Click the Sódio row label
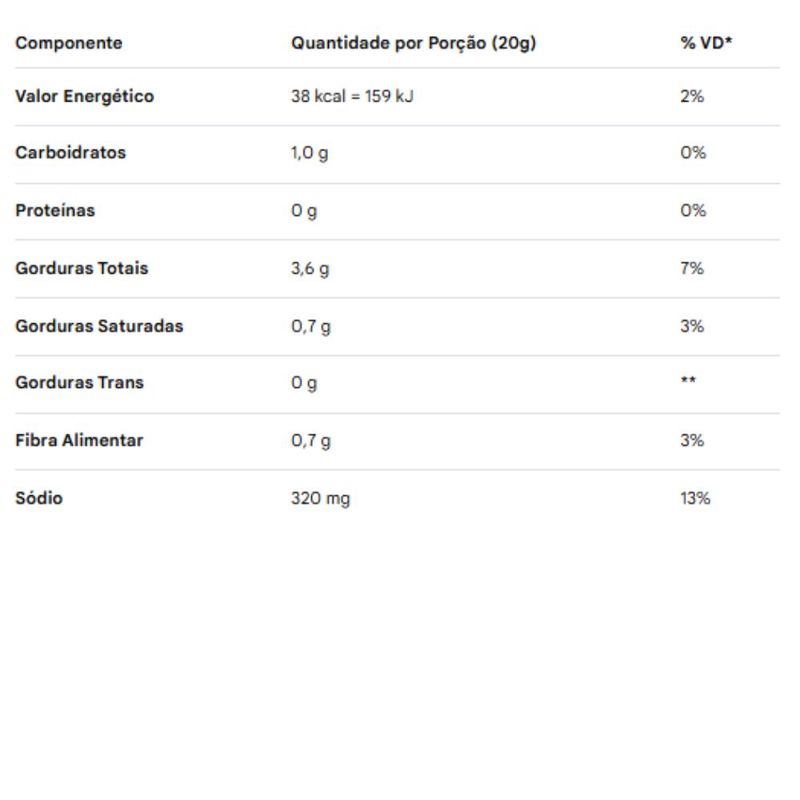This screenshot has width=800, height=800. pyautogui.click(x=39, y=498)
